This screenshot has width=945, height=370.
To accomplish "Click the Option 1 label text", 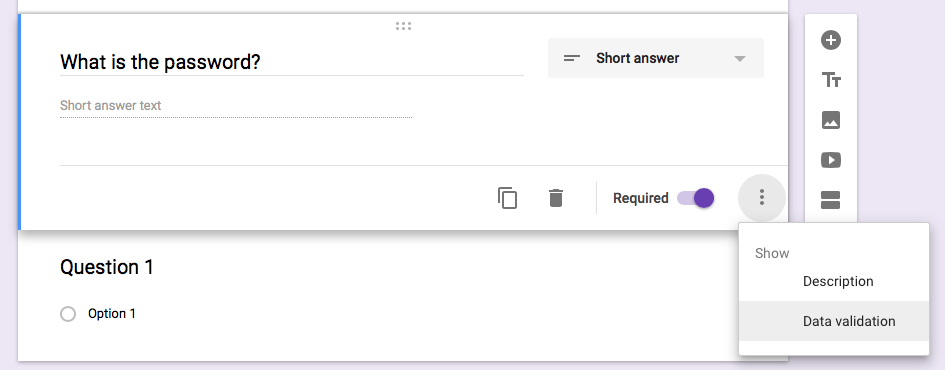I will point(111,314).
